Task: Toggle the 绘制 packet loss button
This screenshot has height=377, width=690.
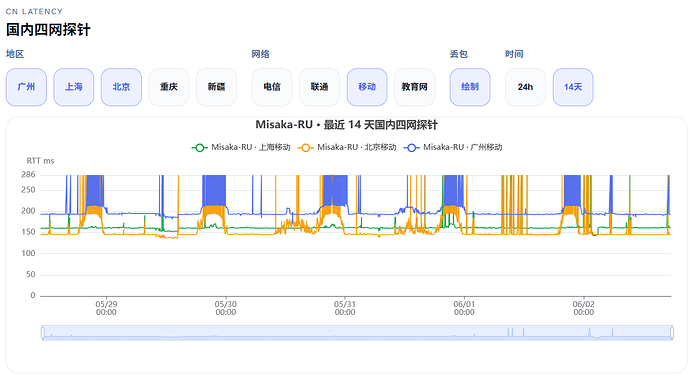Action: 470,87
